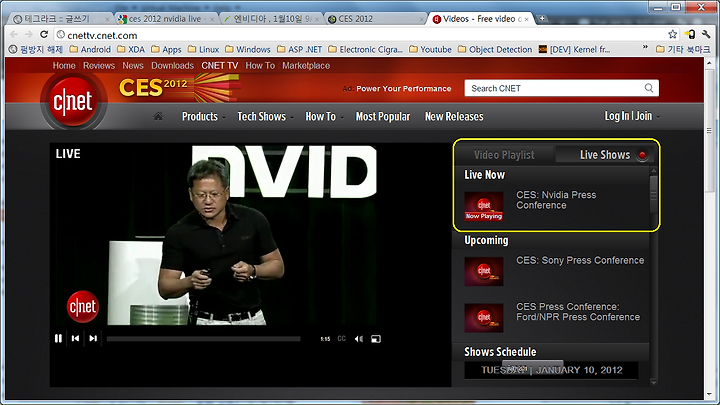720x405 pixels.
Task: Open the Products dropdown
Action: 203,117
